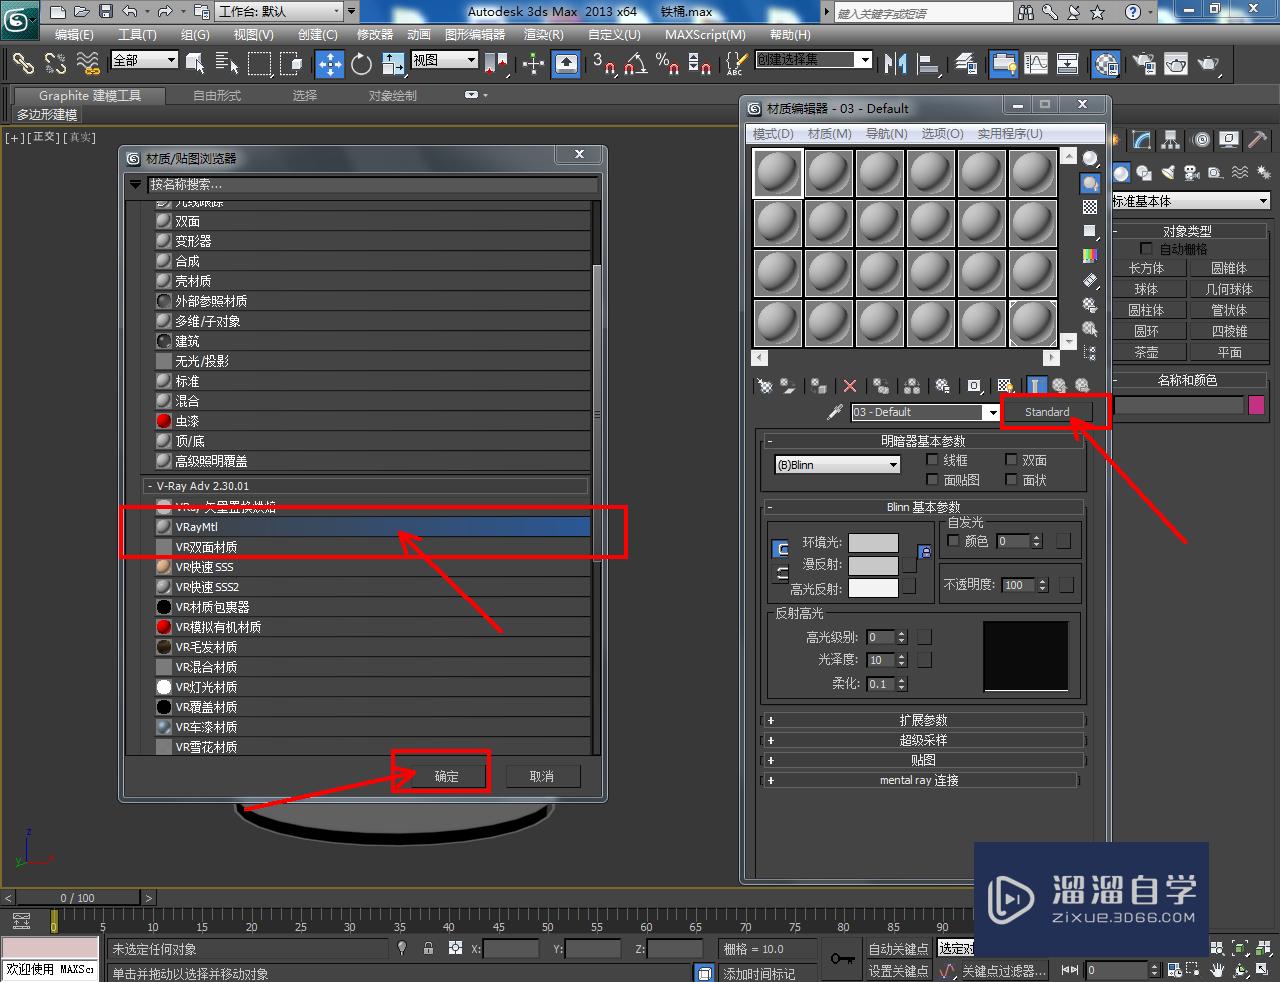This screenshot has width=1280, height=982.
Task: Open Select by Name list icon
Action: point(226,64)
